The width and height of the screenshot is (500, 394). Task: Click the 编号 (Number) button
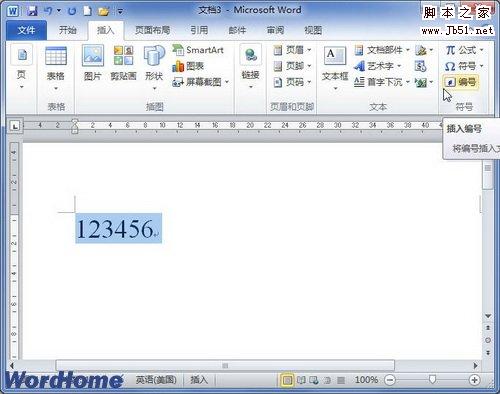(461, 82)
